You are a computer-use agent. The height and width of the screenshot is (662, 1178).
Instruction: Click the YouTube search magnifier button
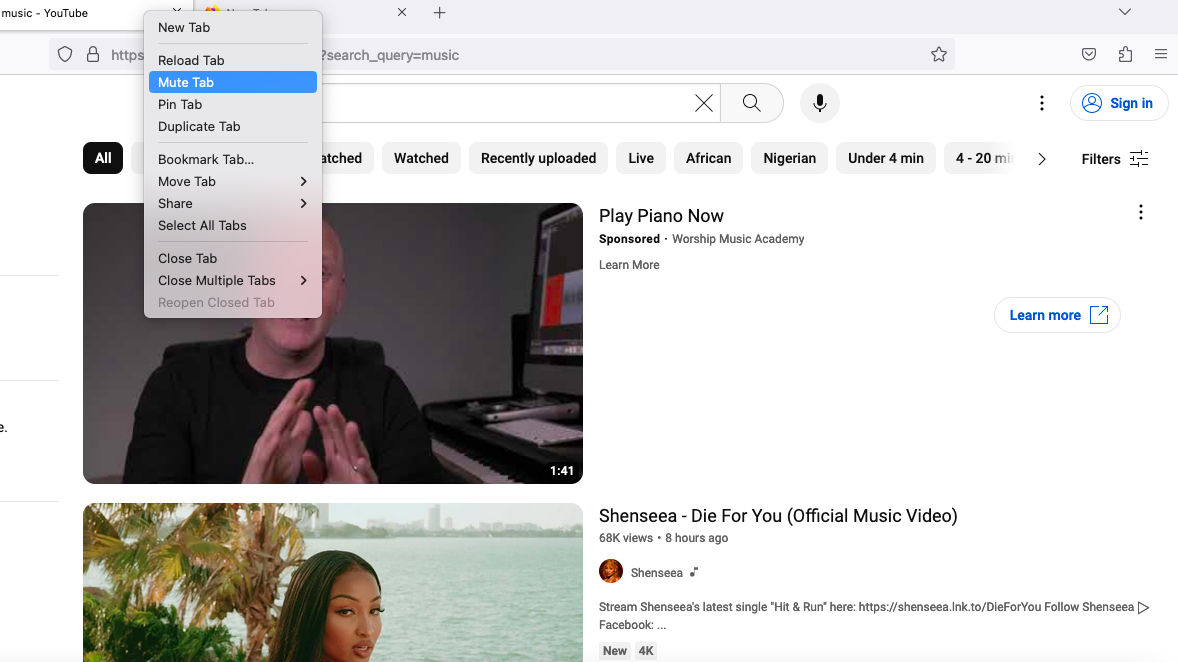[x=751, y=103]
